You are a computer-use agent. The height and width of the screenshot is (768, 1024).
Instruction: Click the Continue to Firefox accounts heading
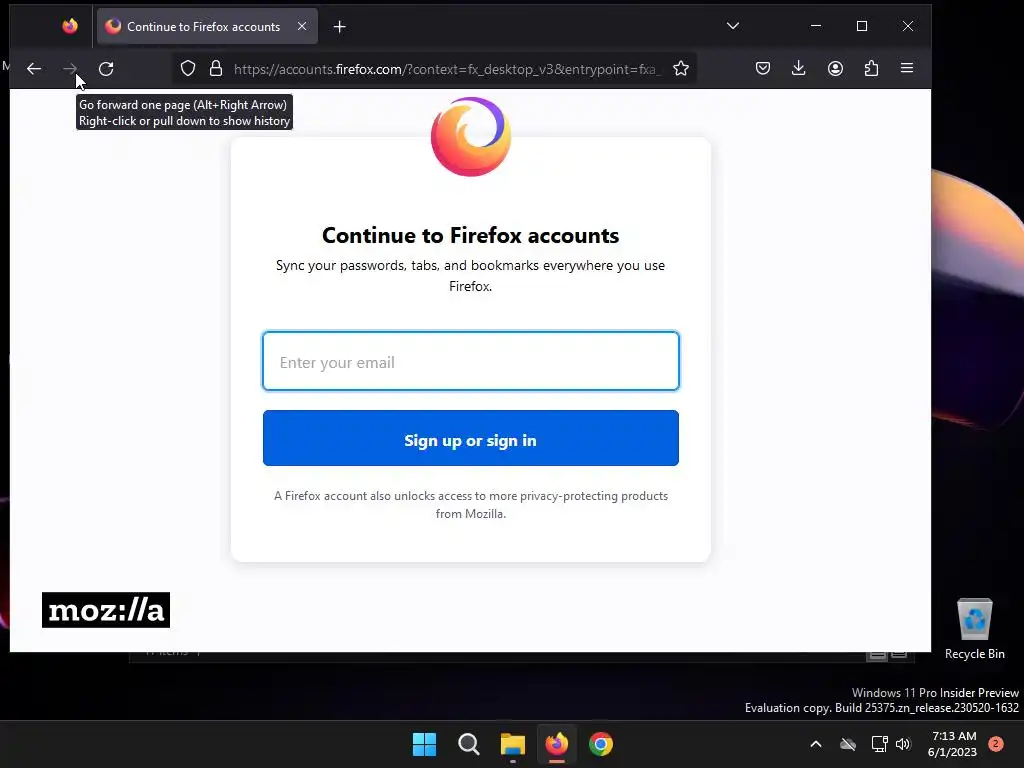pos(470,235)
